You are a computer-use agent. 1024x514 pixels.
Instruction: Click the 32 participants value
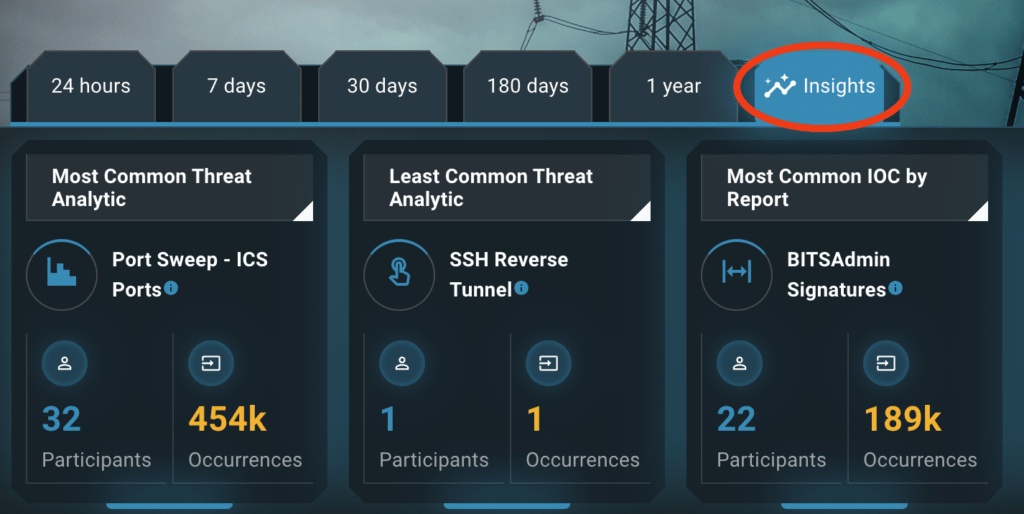coord(61,419)
